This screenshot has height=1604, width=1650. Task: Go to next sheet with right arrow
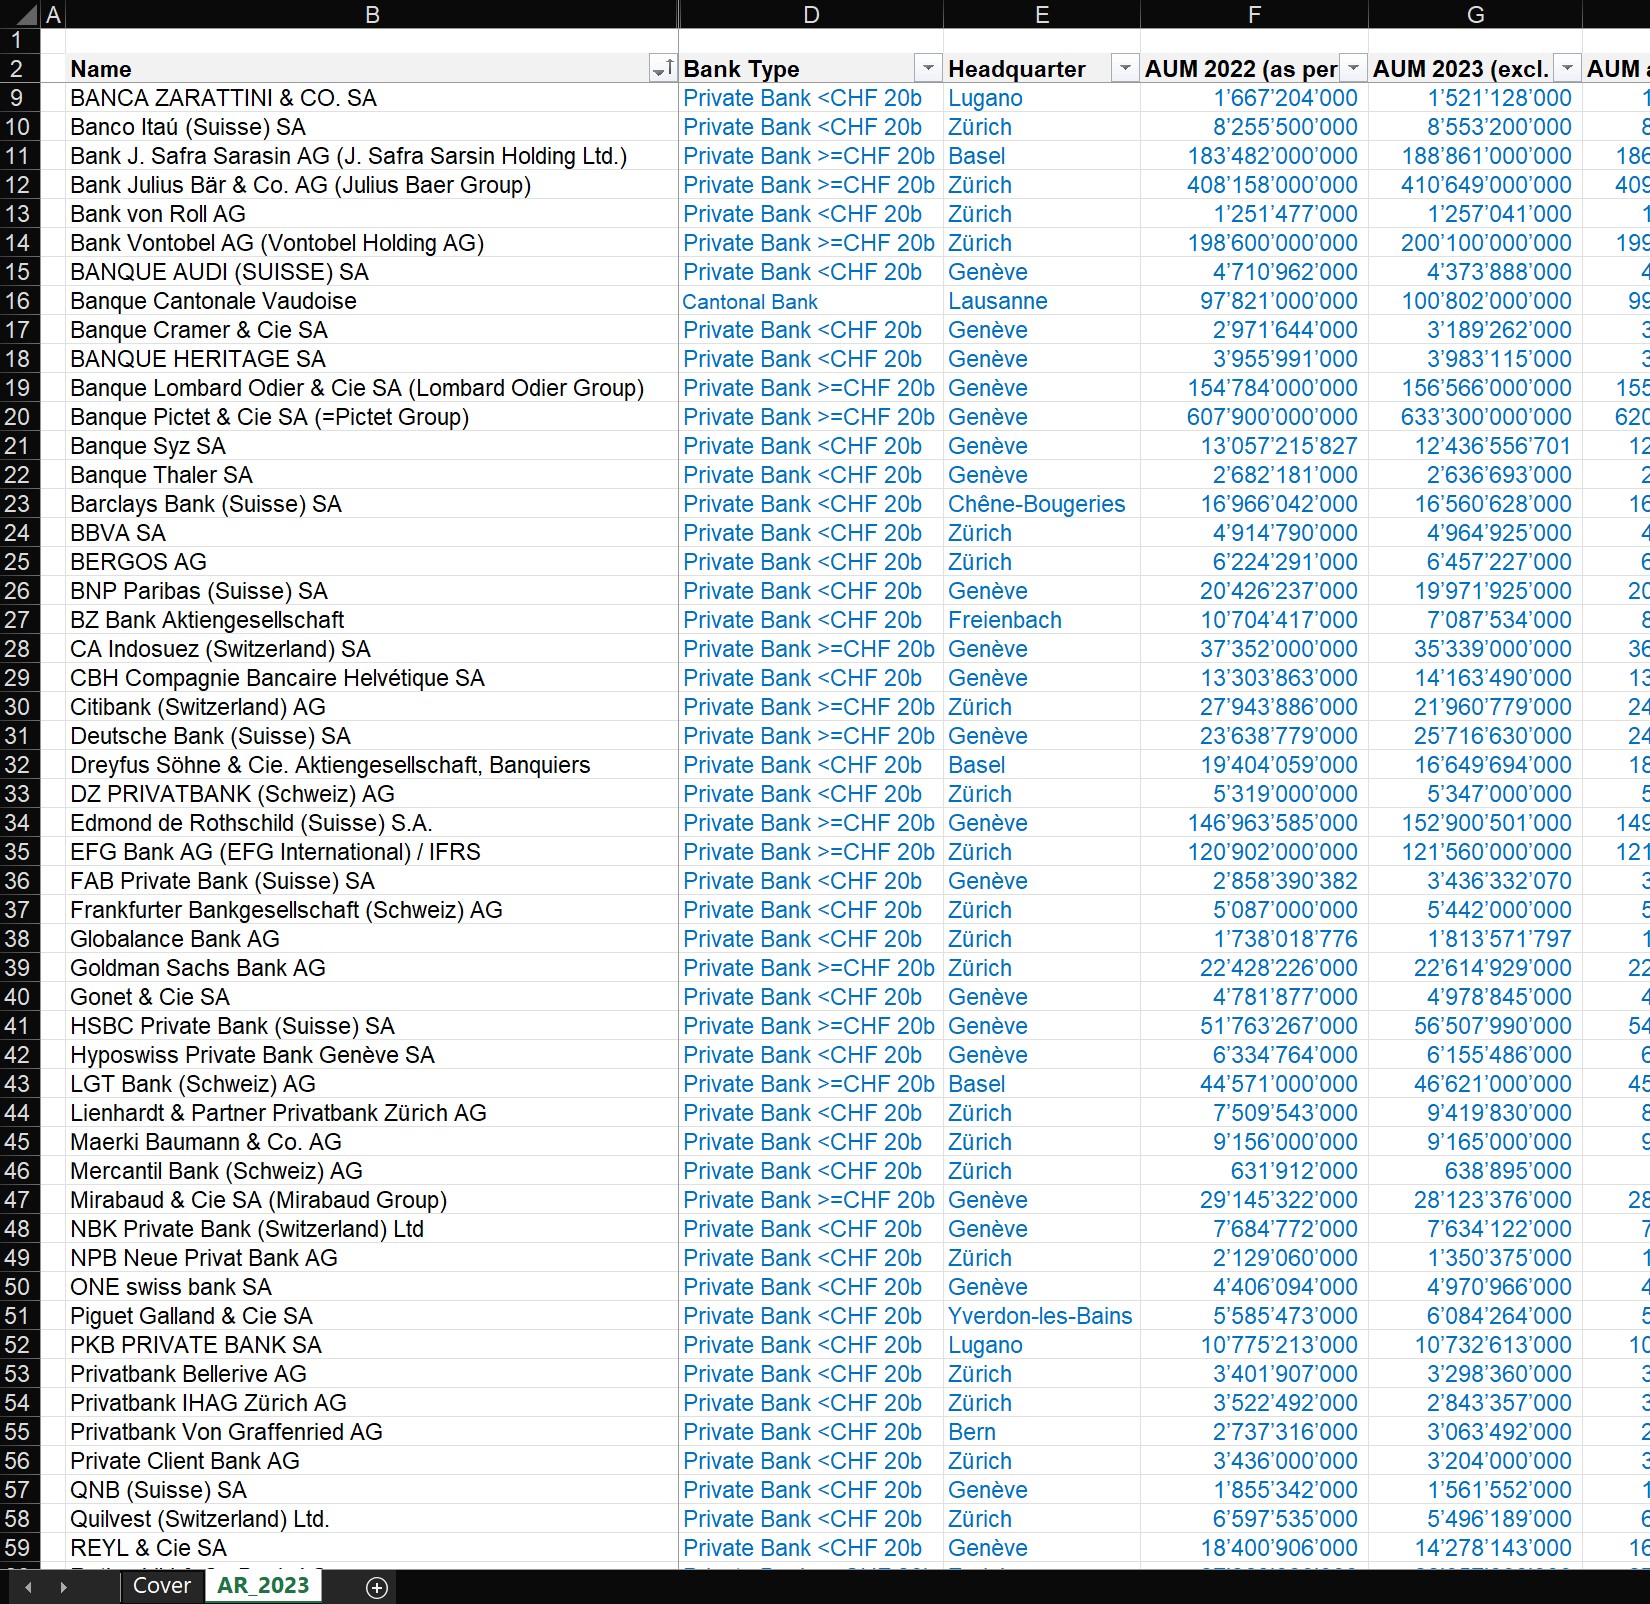tap(63, 1587)
